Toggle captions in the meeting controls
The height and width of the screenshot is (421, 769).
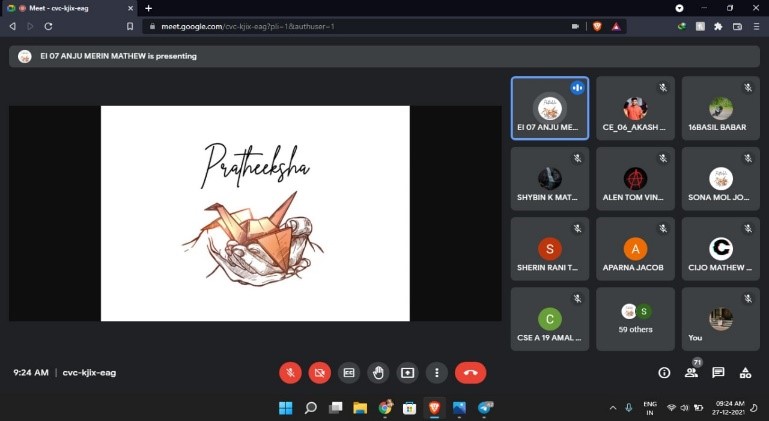click(349, 372)
